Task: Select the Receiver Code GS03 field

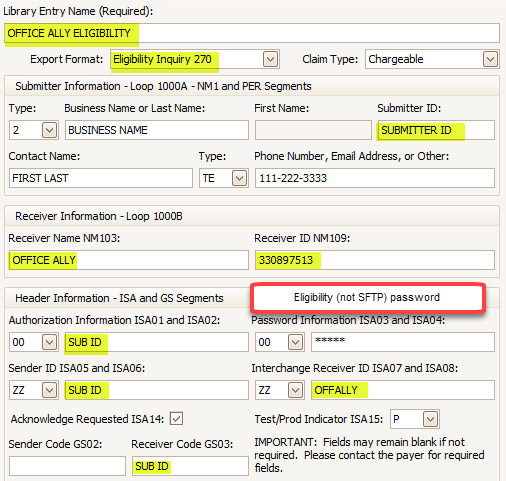Action: tap(190, 466)
